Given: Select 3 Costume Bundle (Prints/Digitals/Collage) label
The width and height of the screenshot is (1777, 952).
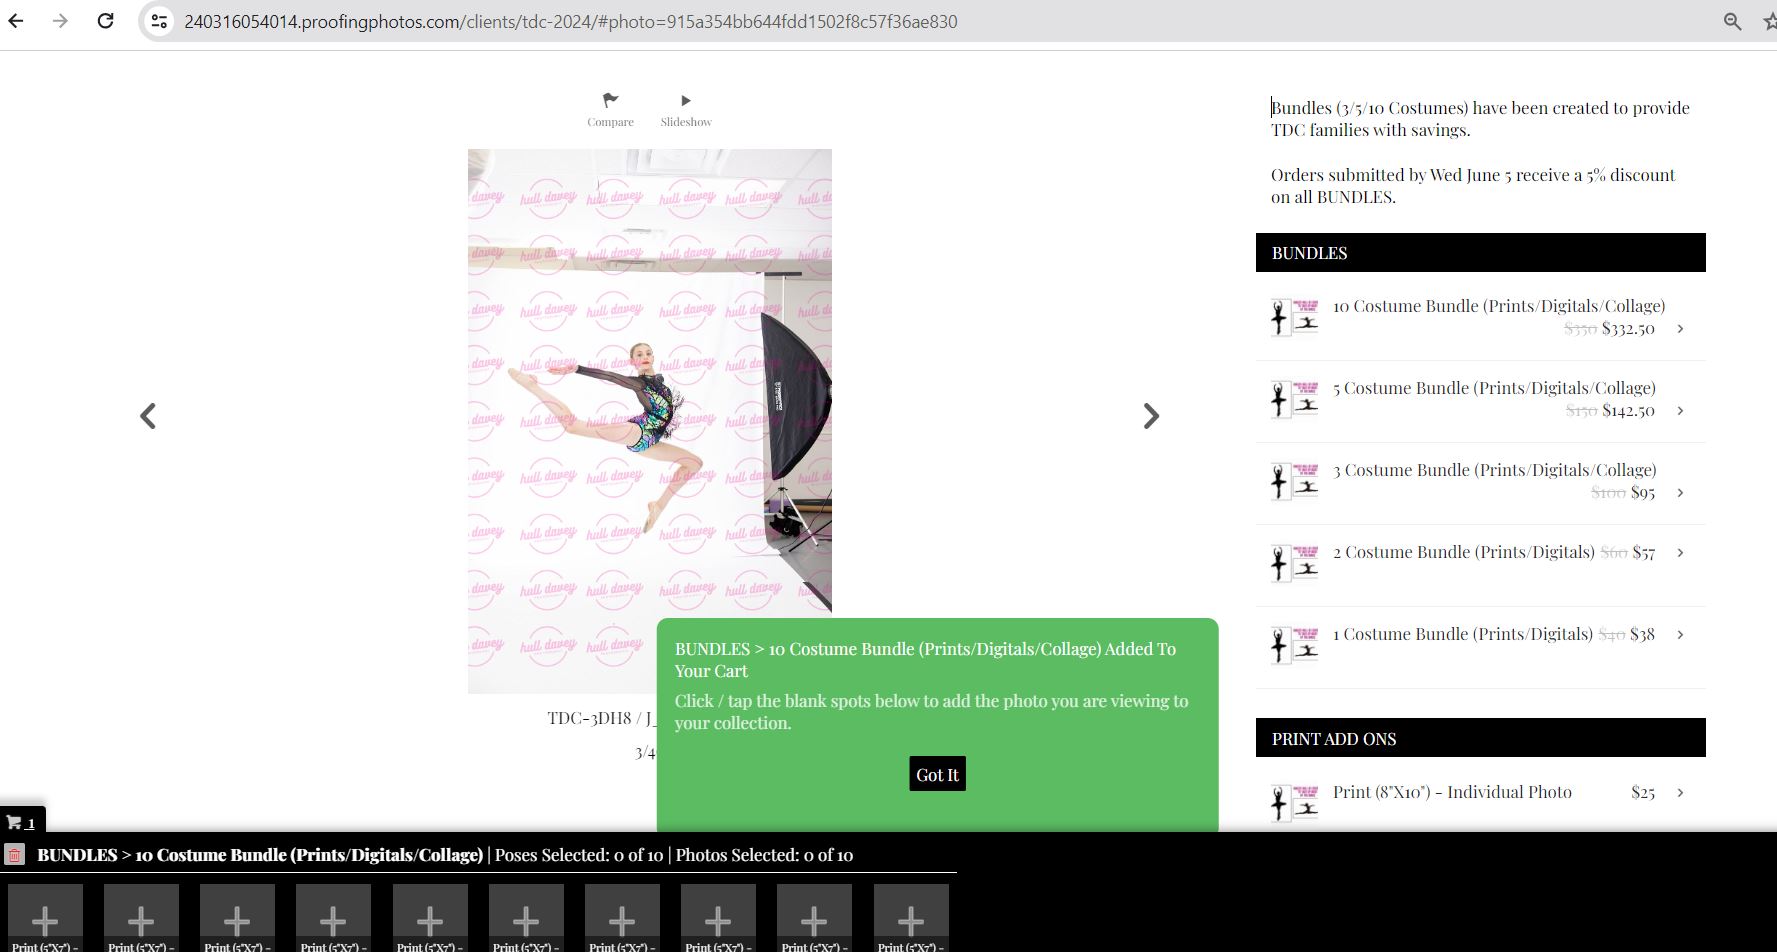Looking at the screenshot, I should point(1494,470).
